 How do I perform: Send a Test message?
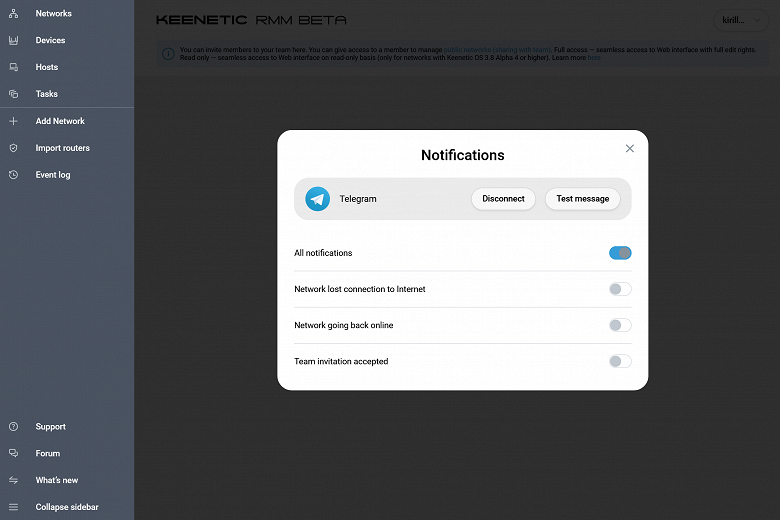(582, 199)
